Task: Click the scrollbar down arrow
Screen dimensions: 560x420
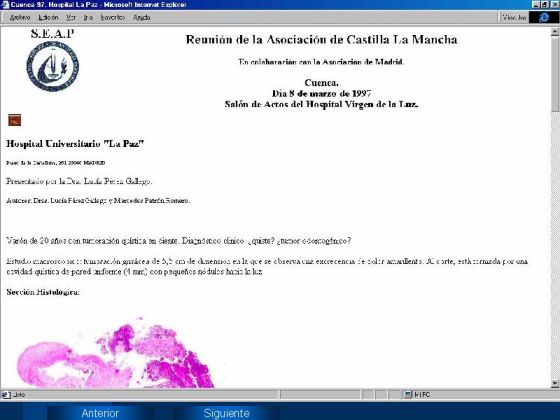Action: (x=555, y=384)
